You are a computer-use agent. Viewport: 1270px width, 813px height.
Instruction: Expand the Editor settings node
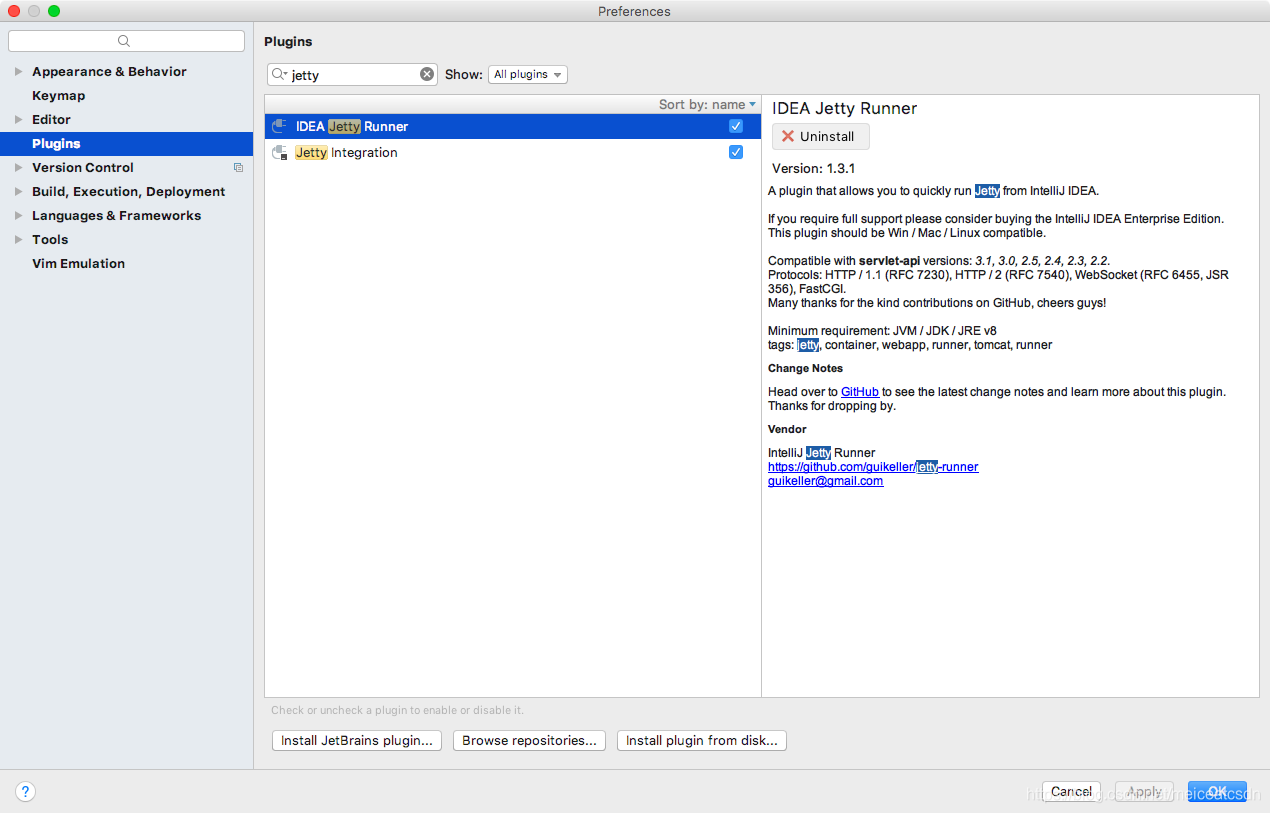(x=18, y=120)
